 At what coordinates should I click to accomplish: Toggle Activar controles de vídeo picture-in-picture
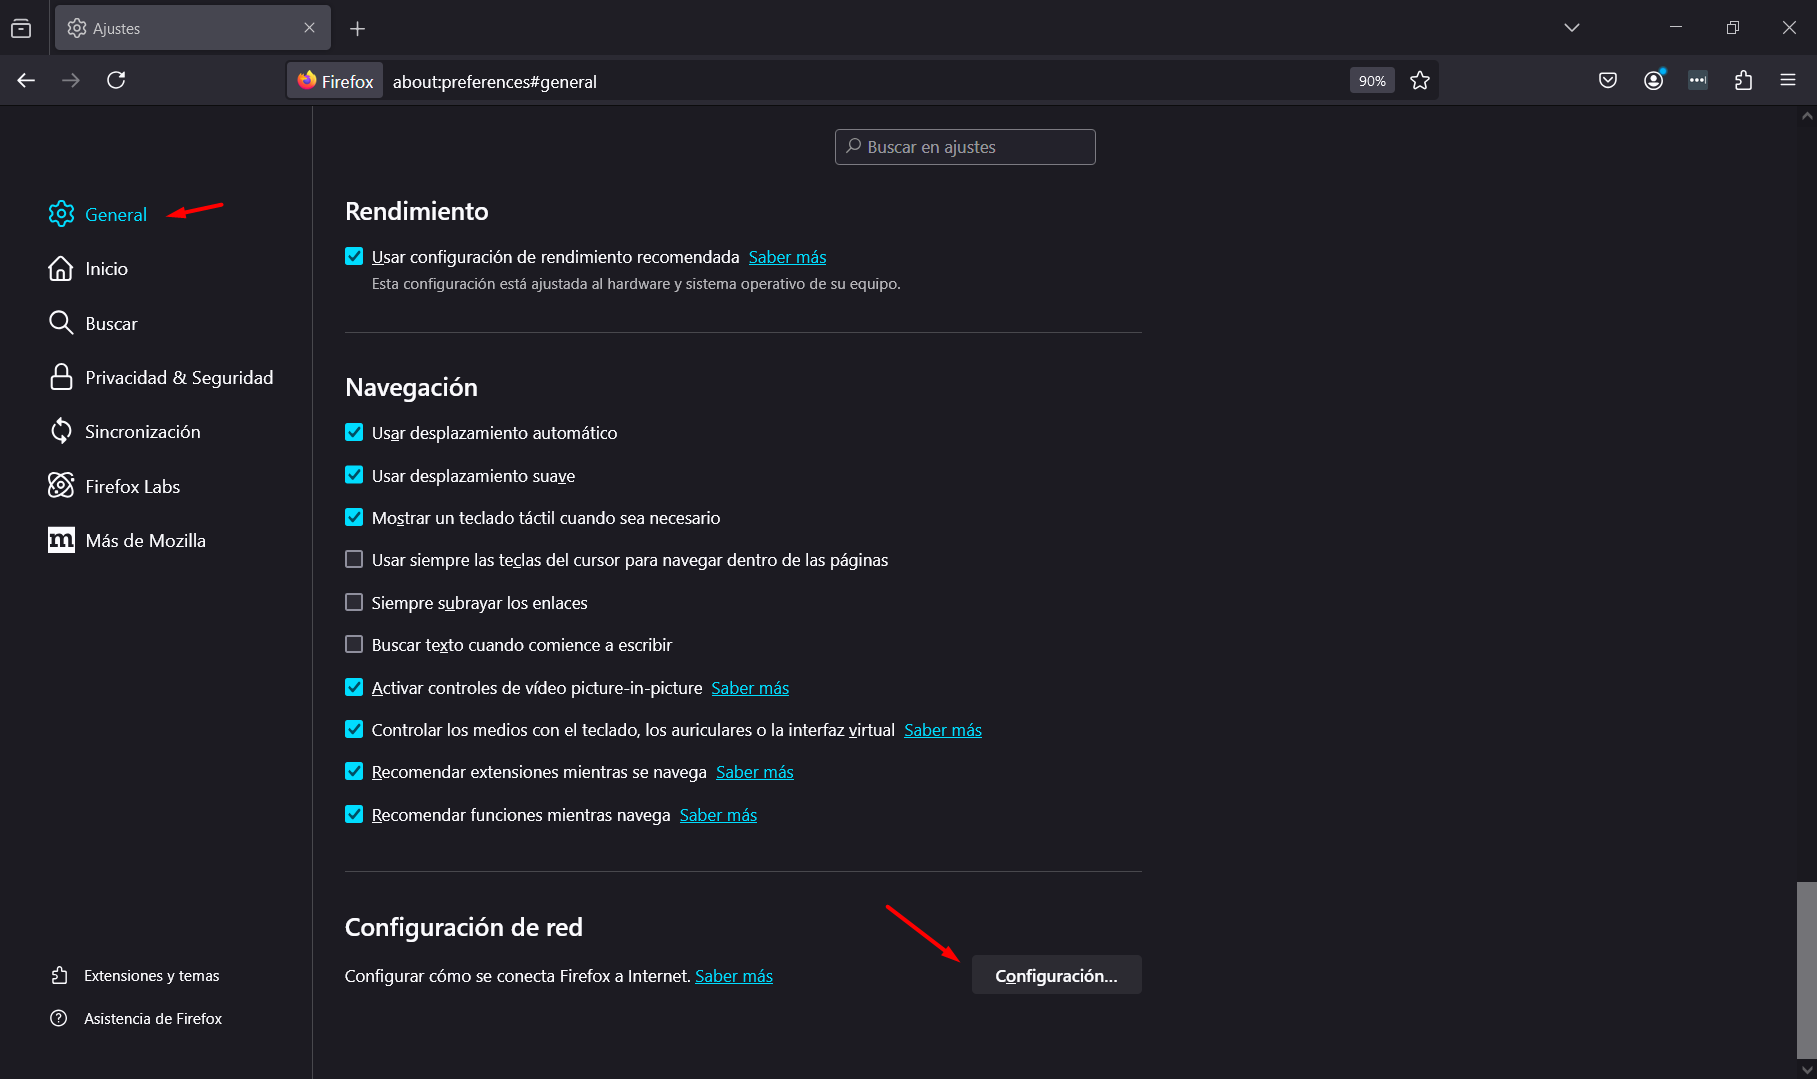click(354, 687)
